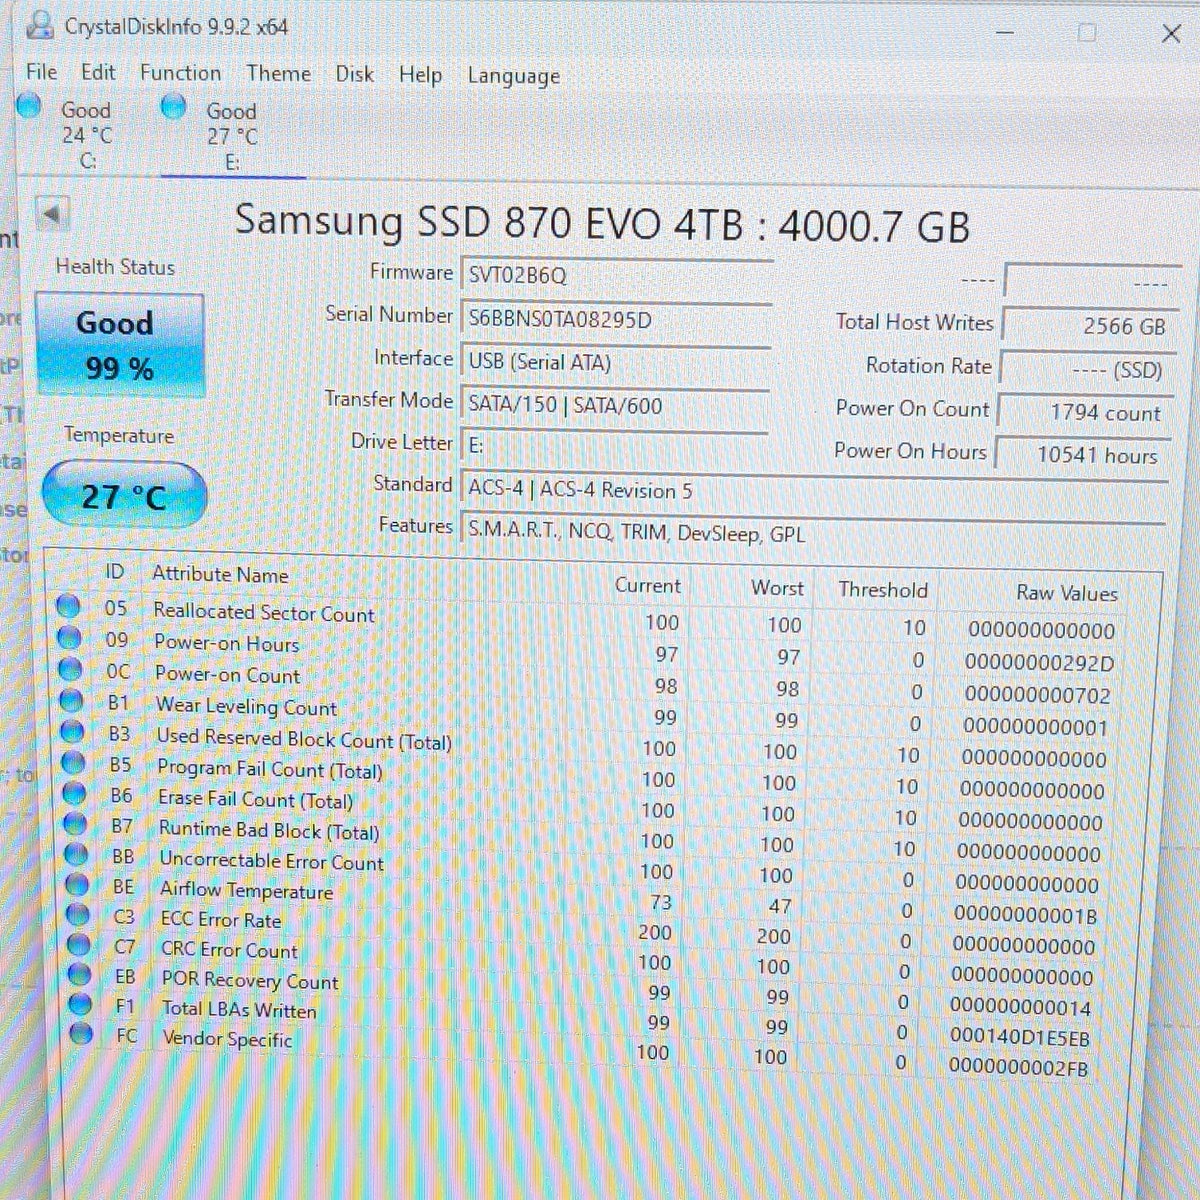
Task: Click raw value 0000000002FB
Action: tap(1018, 1068)
